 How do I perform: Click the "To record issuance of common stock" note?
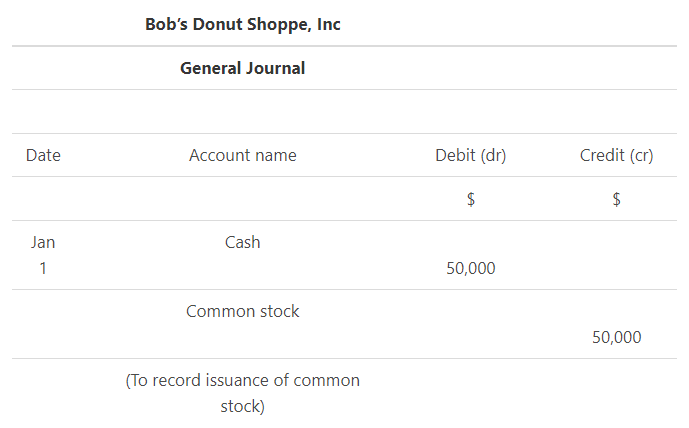click(x=243, y=393)
